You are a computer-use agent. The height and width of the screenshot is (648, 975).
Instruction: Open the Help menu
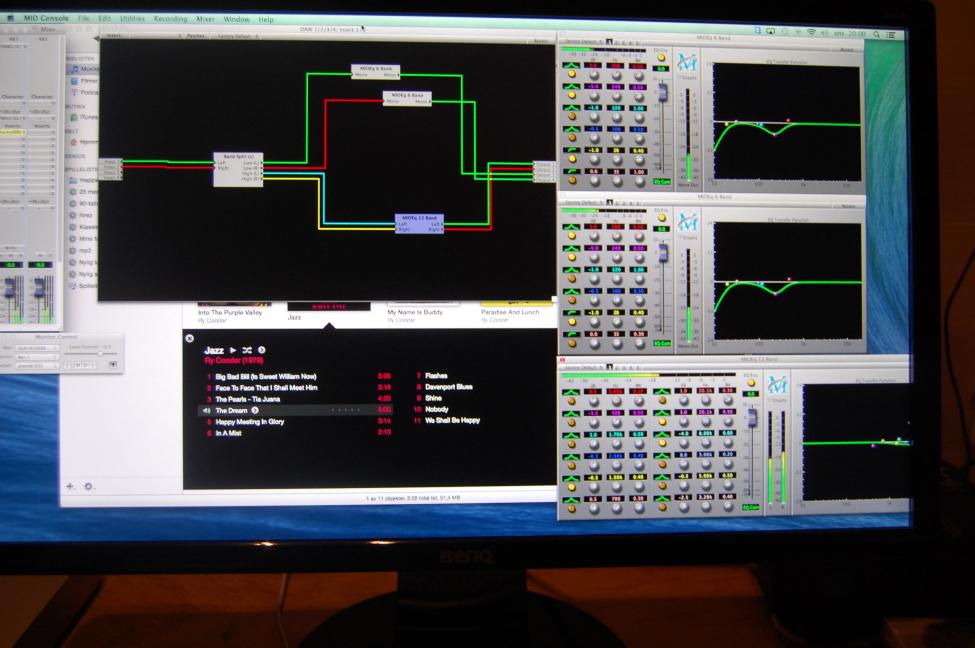266,19
